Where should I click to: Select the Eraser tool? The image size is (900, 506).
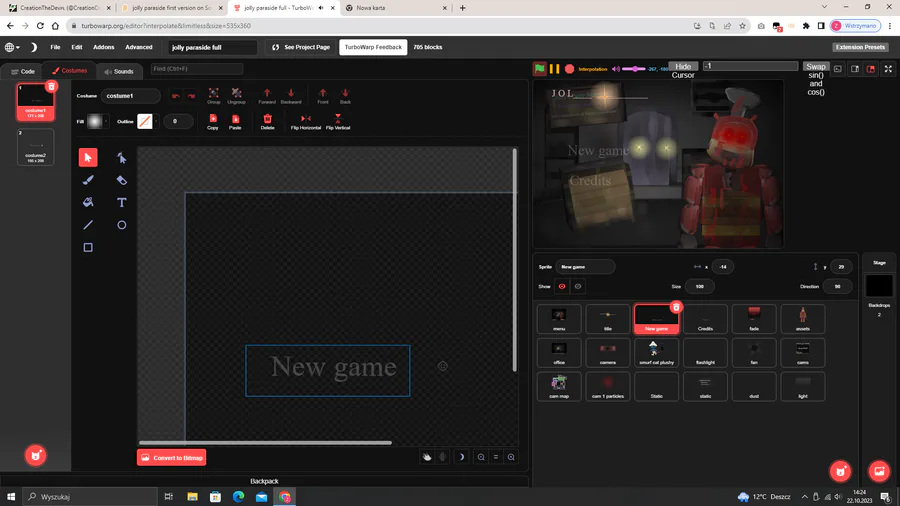coord(122,180)
